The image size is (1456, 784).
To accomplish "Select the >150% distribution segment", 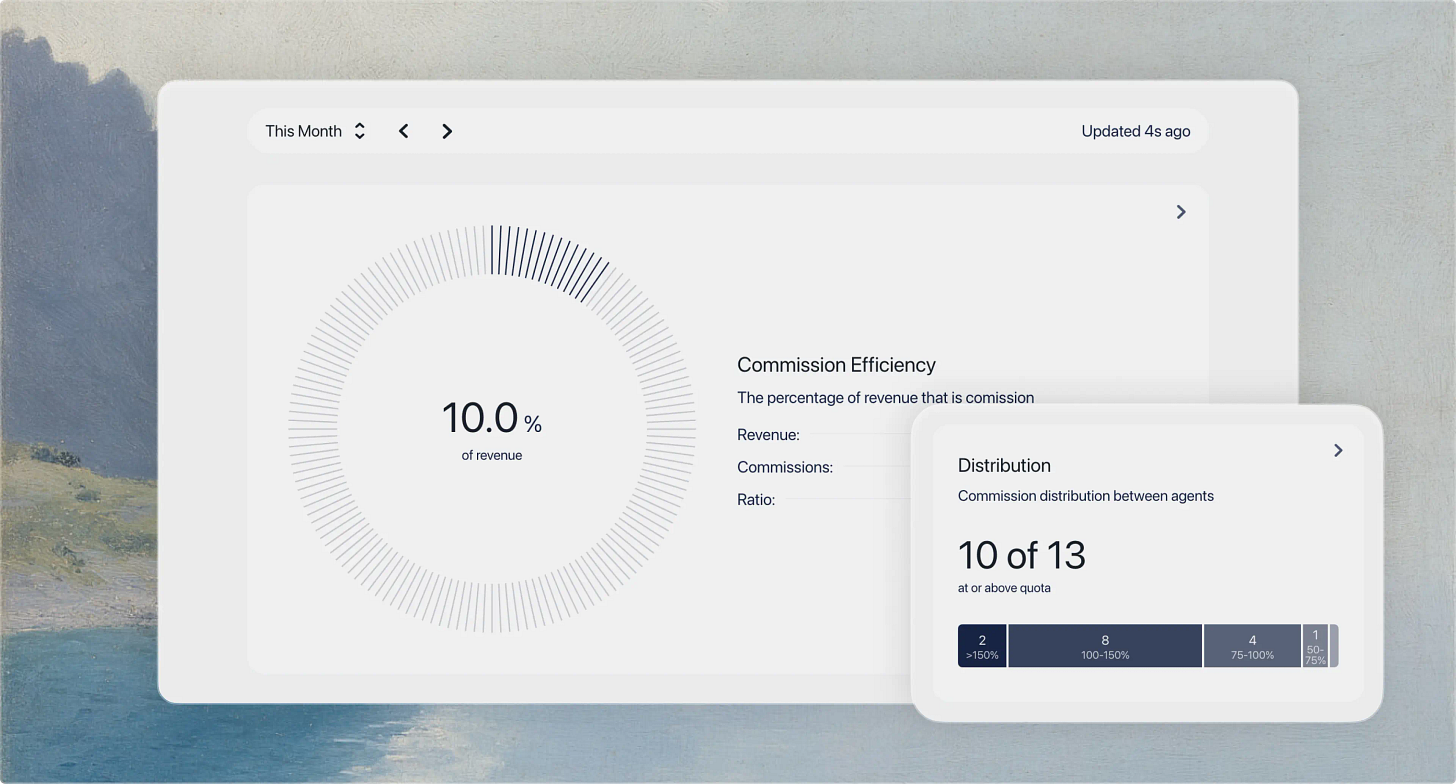I will click(x=982, y=646).
